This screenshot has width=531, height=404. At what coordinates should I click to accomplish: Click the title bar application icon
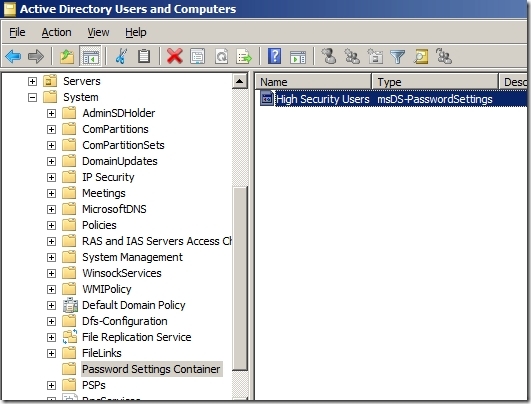pos(9,9)
